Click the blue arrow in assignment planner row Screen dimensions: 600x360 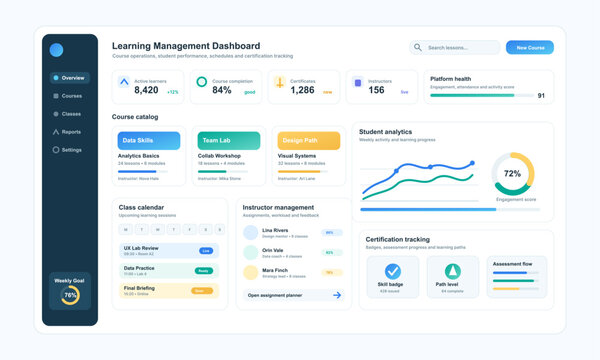(x=337, y=295)
